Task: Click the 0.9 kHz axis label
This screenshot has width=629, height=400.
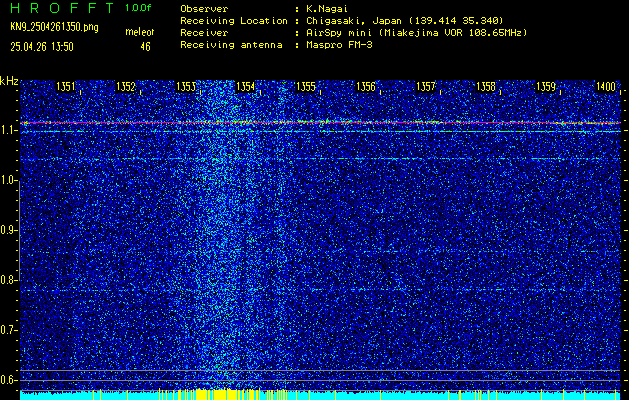Action: 8,230
